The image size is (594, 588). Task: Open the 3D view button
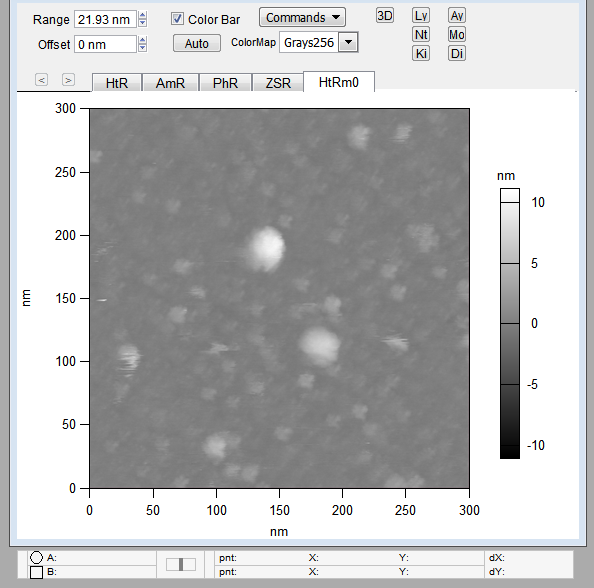(385, 16)
